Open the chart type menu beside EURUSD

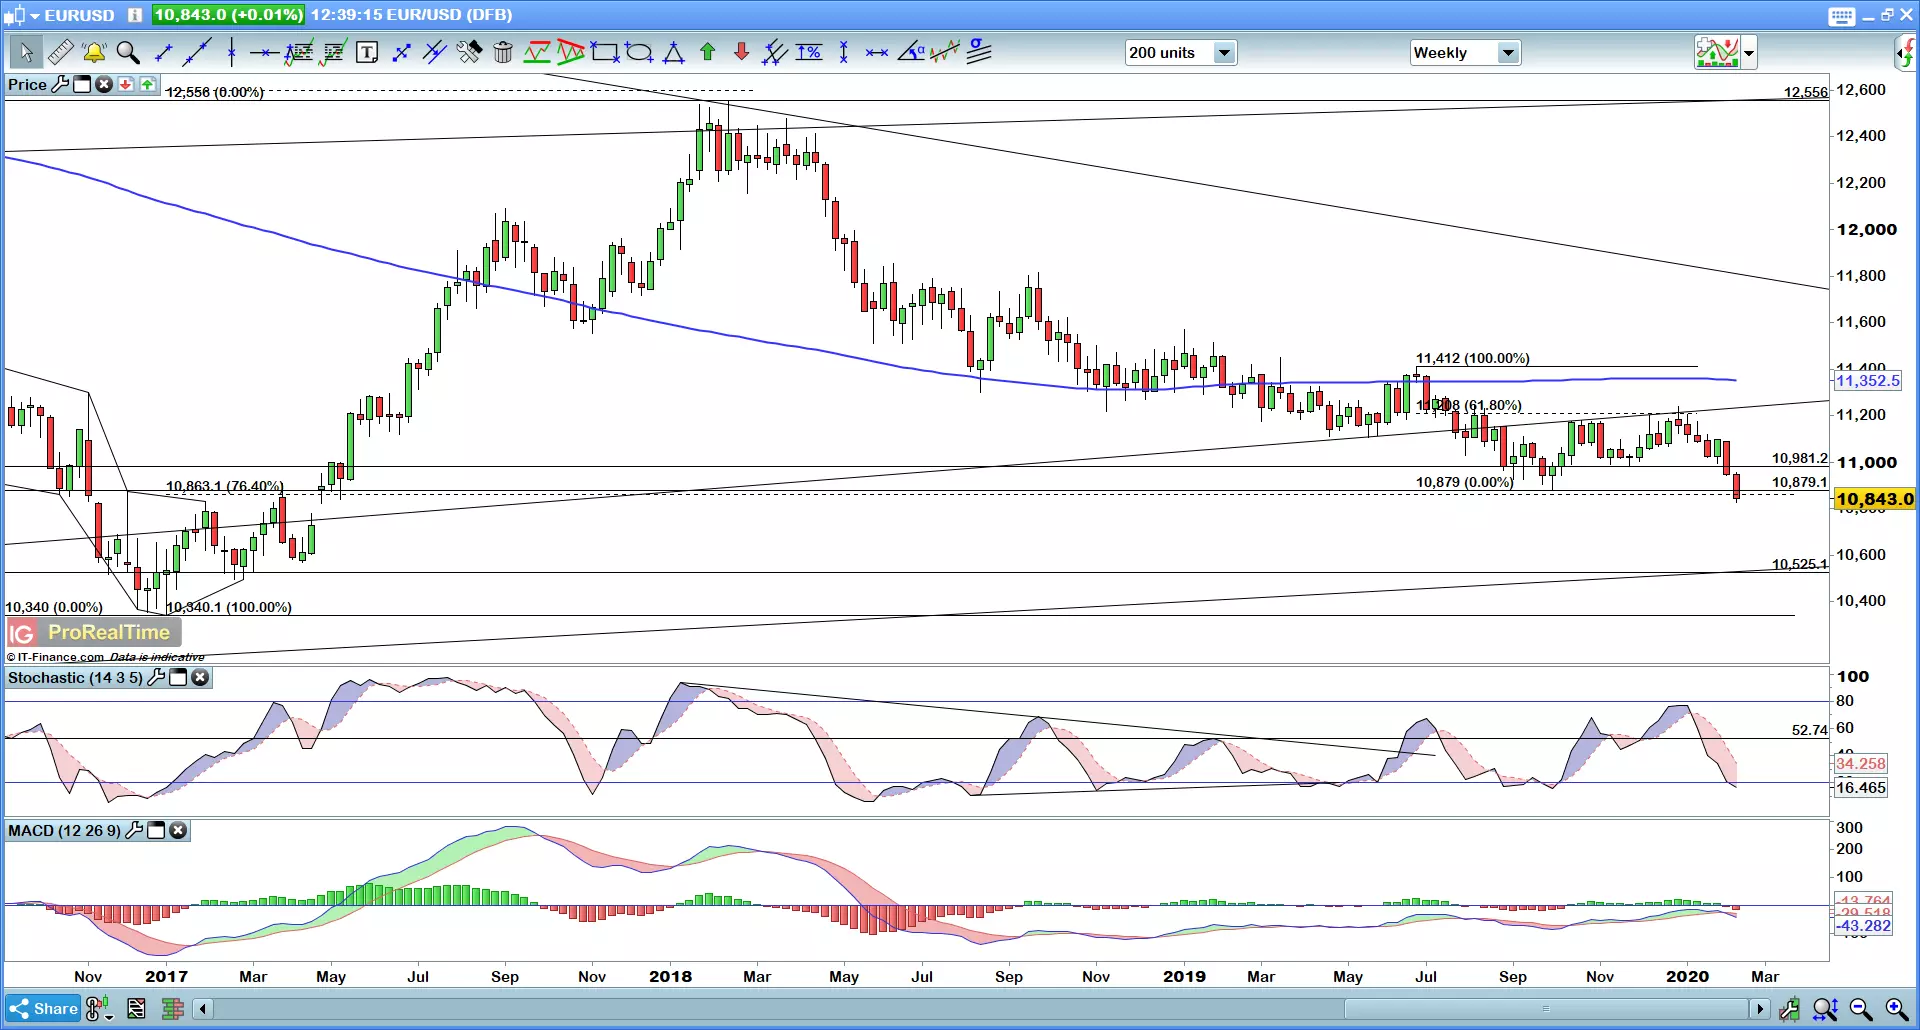point(21,15)
